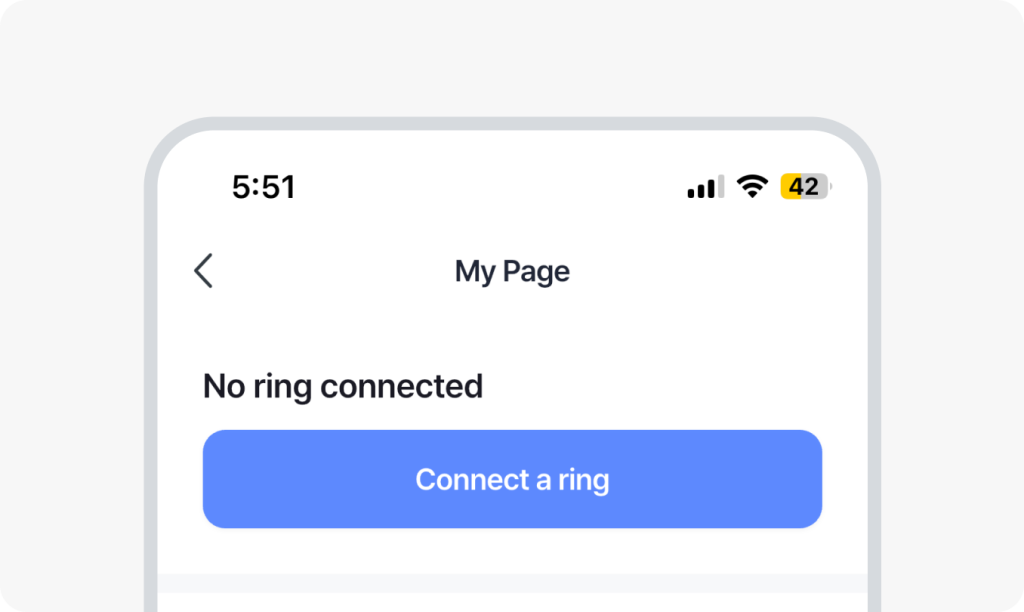Image resolution: width=1024 pixels, height=612 pixels.
Task: Tap the mobile signal strength indicator
Action: tap(705, 187)
